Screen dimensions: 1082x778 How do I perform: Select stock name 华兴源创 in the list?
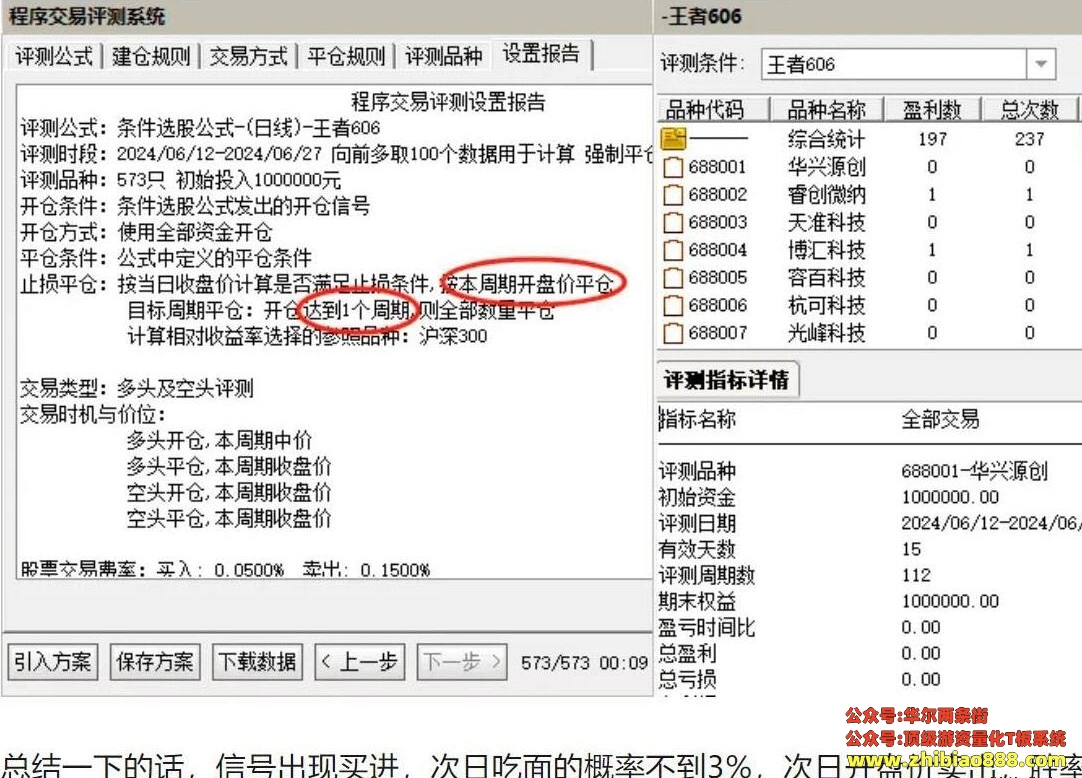point(826,166)
